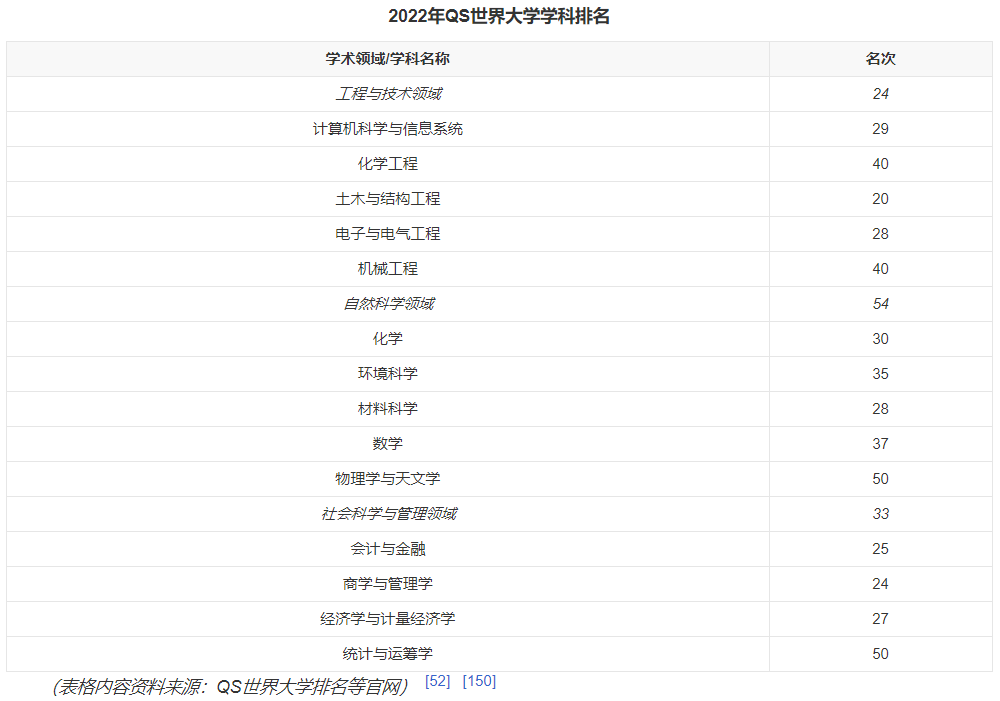Select the 电子与电气工程 cell
The height and width of the screenshot is (701, 1000).
388,234
